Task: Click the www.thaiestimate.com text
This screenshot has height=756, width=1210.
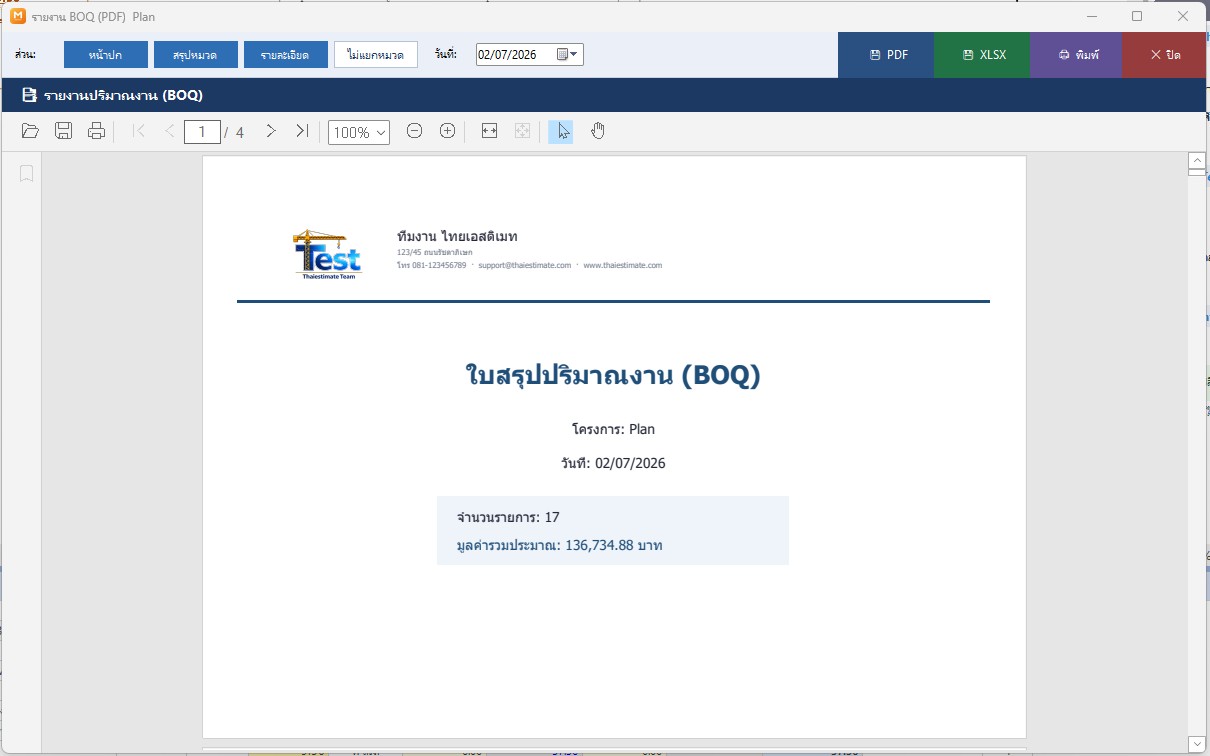Action: [x=623, y=265]
